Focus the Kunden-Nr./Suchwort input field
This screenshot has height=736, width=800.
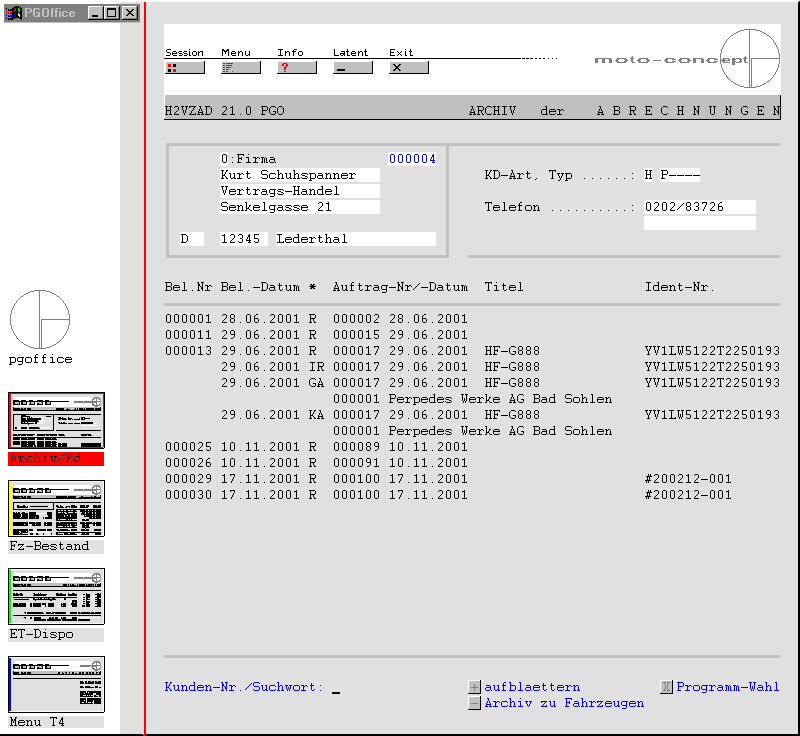click(337, 688)
